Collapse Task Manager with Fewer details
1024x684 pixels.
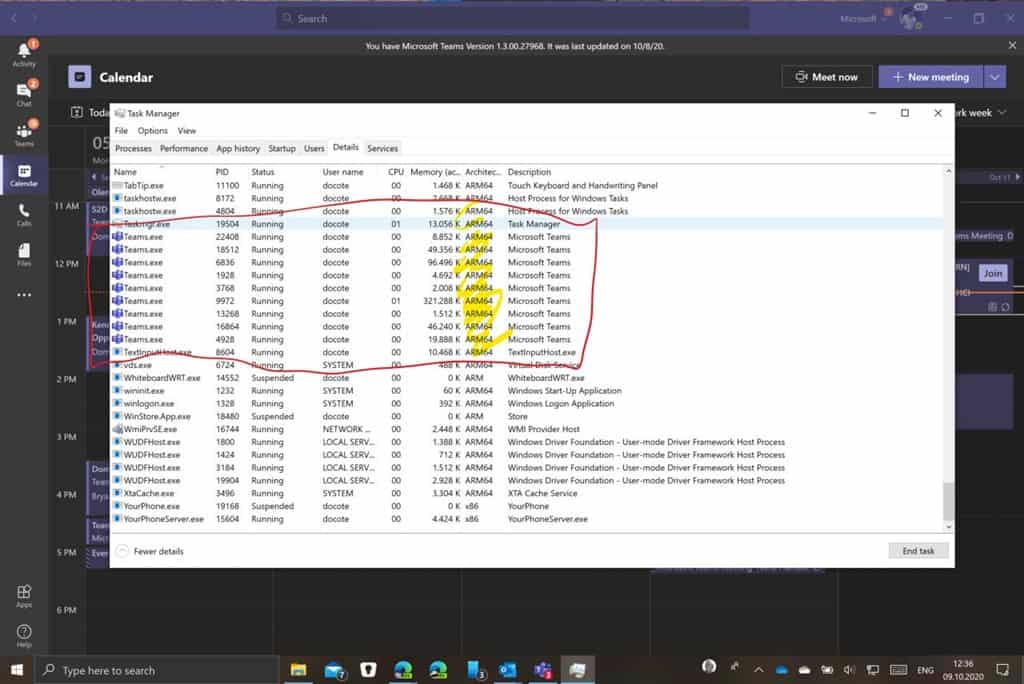tap(150, 551)
